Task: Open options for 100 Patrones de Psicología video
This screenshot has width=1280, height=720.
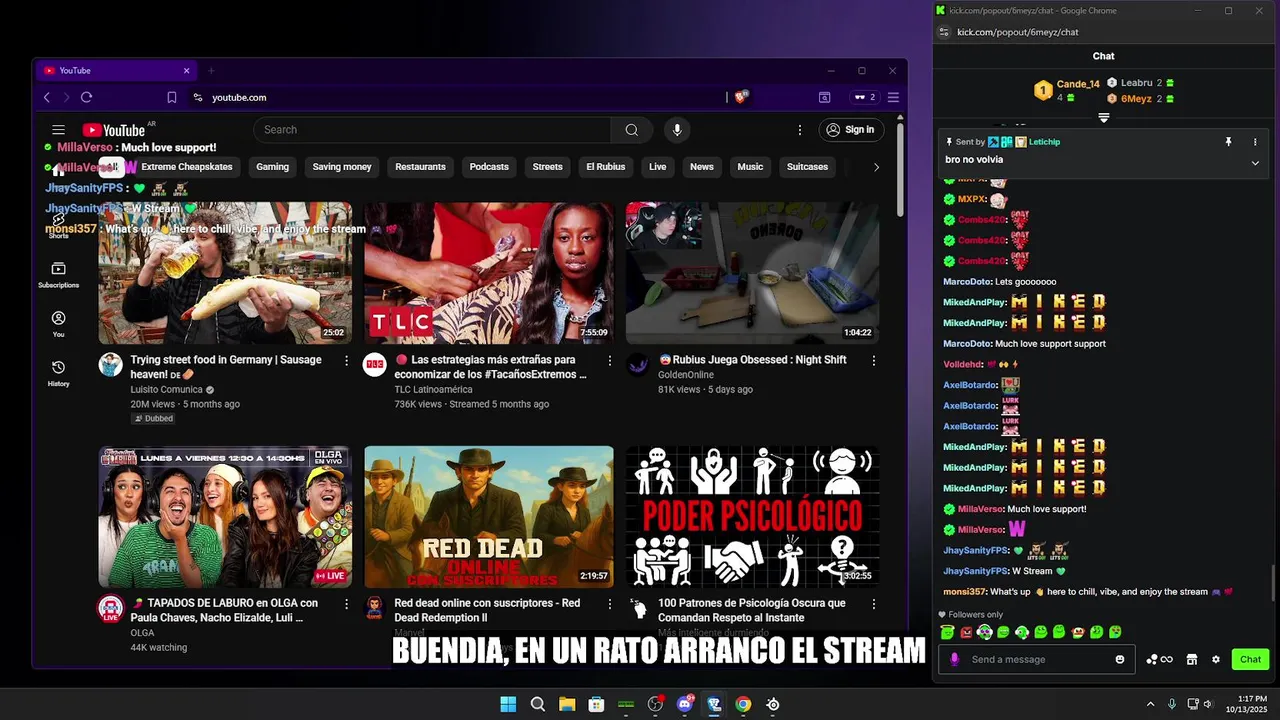Action: click(873, 604)
